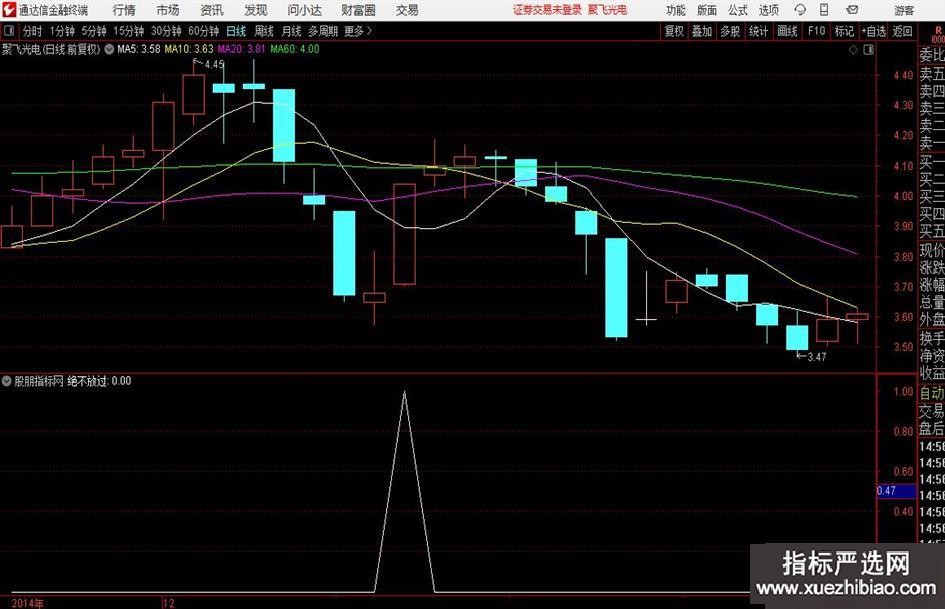Click the MA20: 3.81 indicator label
This screenshot has height=609, width=945.
click(x=241, y=49)
